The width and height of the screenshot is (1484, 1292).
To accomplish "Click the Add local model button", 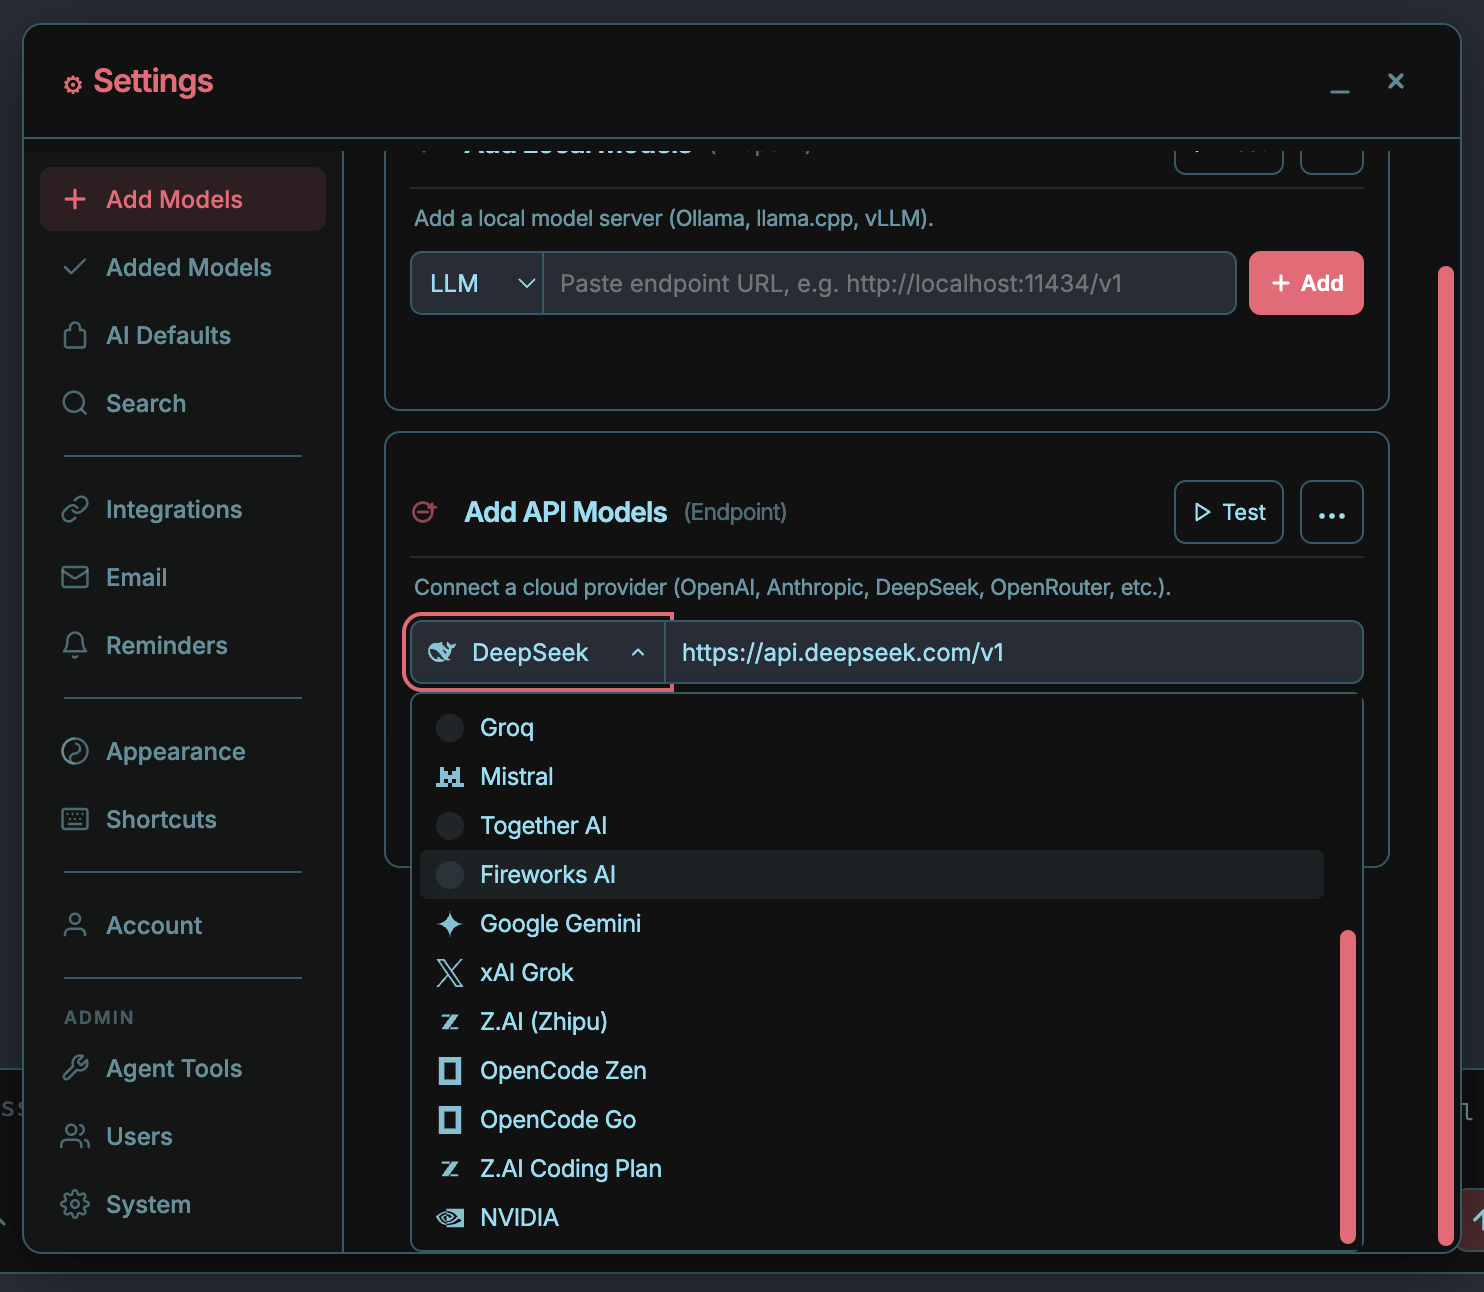I will [x=1306, y=283].
